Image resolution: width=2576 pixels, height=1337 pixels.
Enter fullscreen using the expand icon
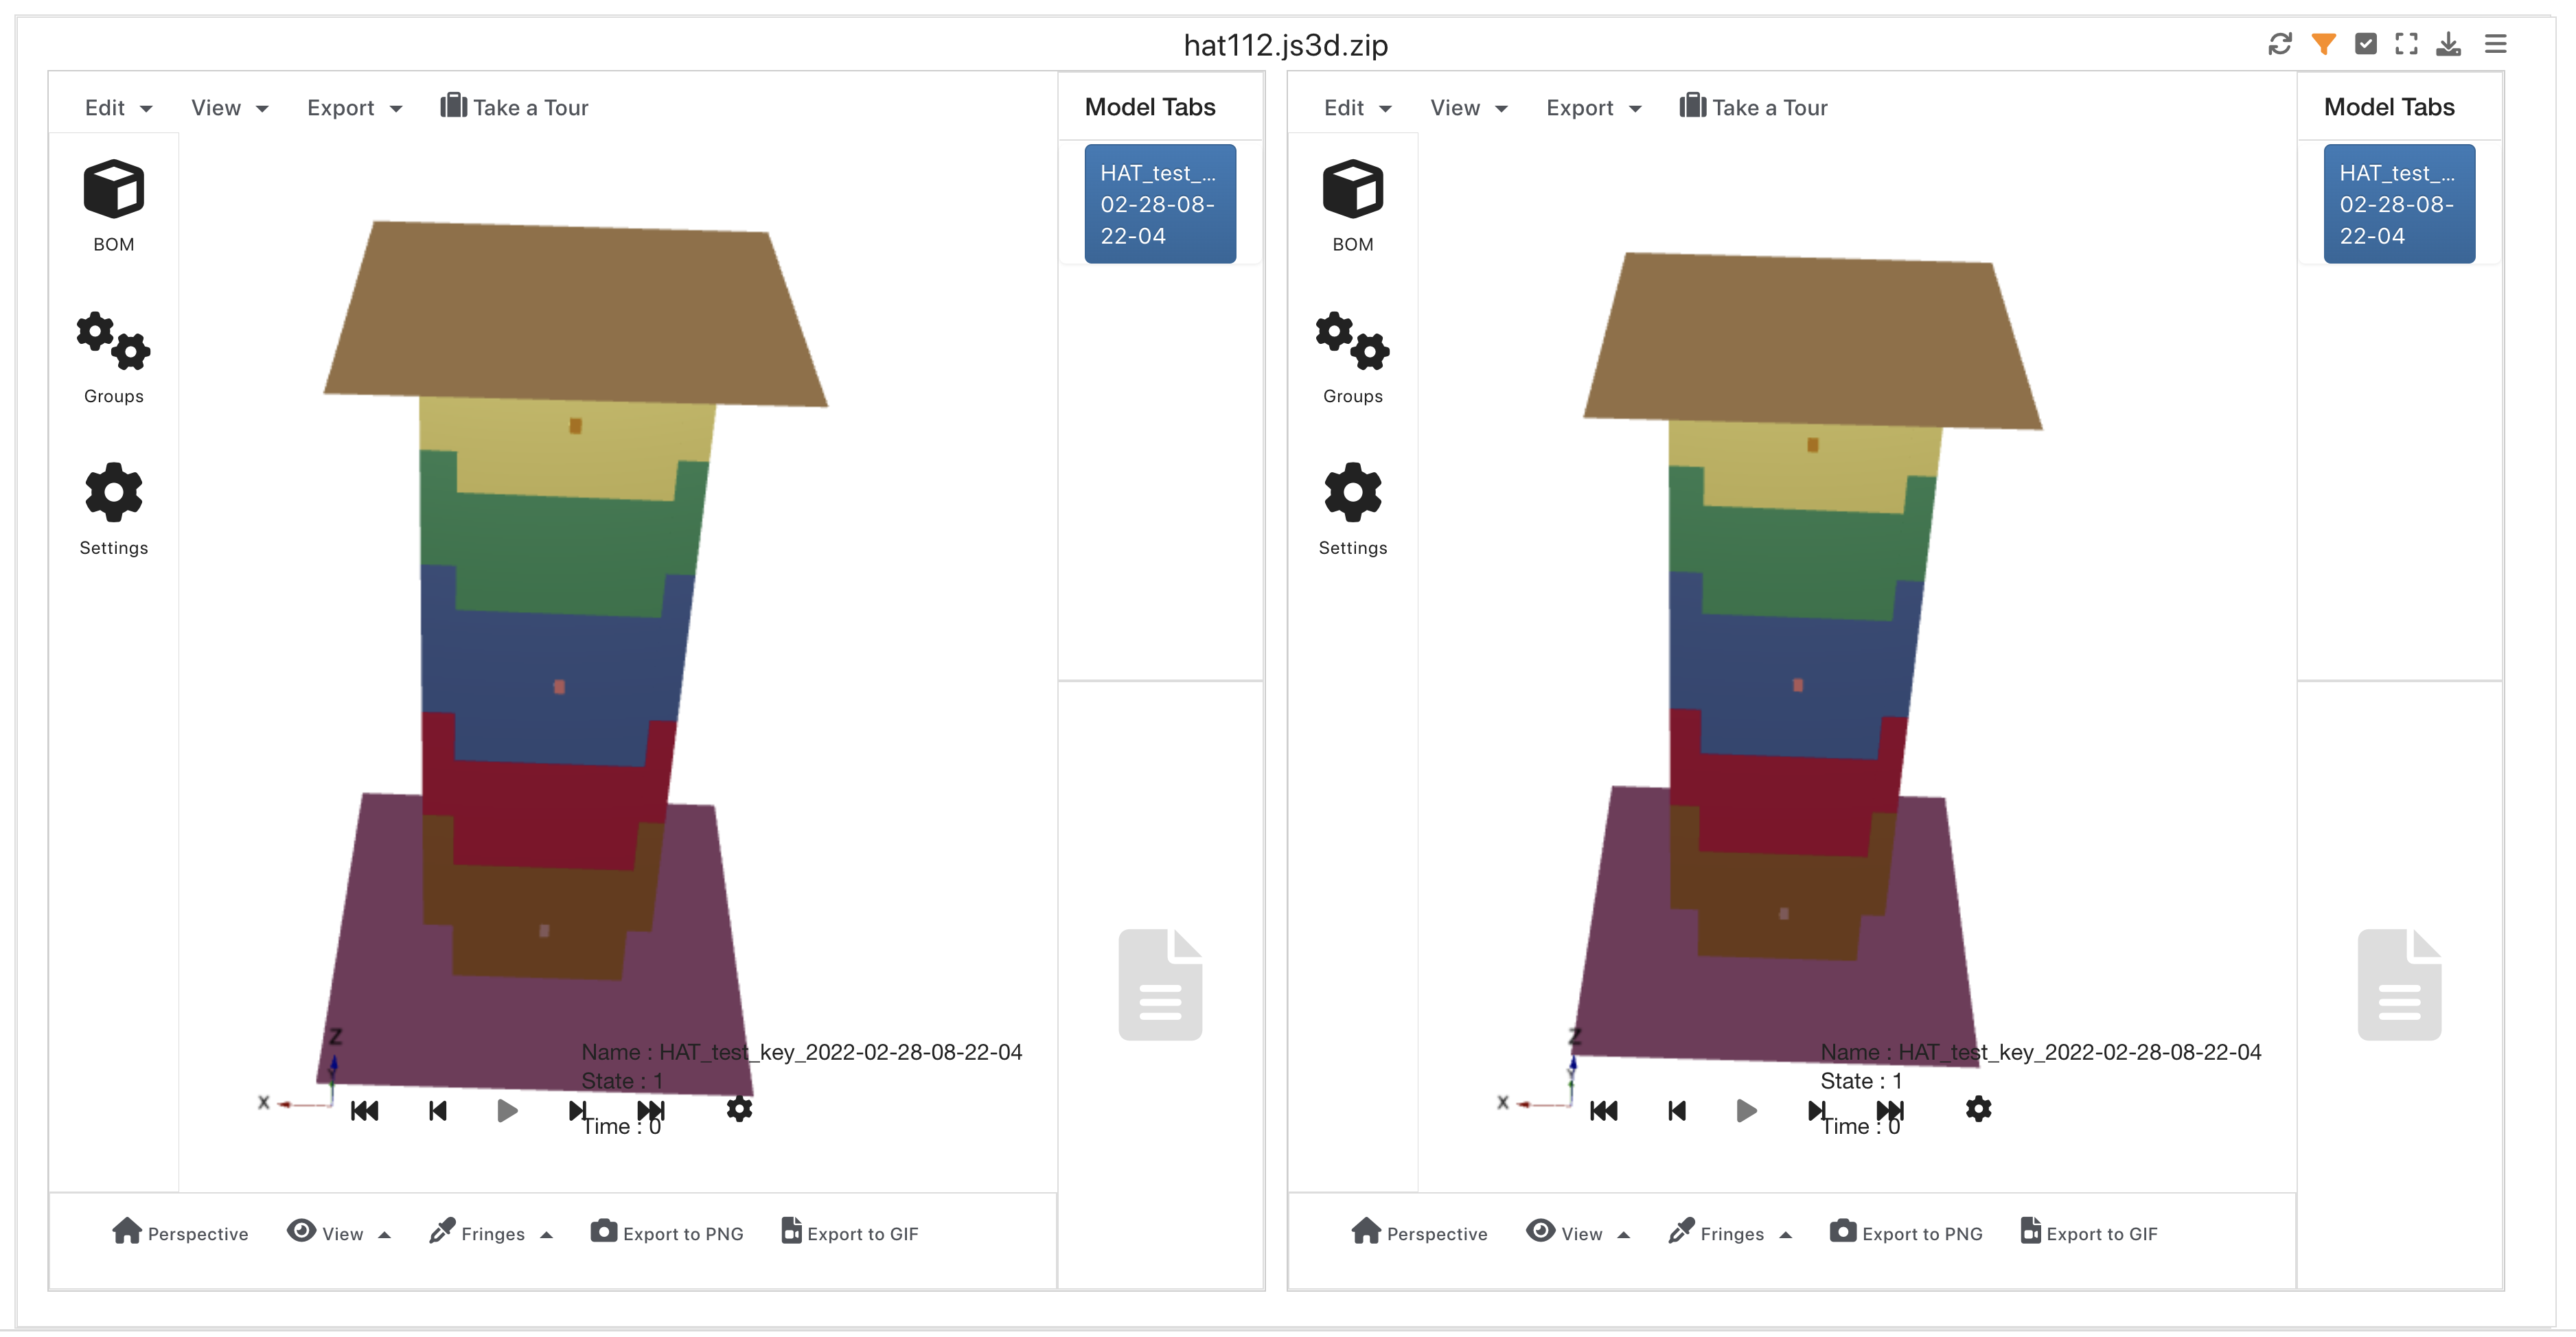coord(2406,44)
